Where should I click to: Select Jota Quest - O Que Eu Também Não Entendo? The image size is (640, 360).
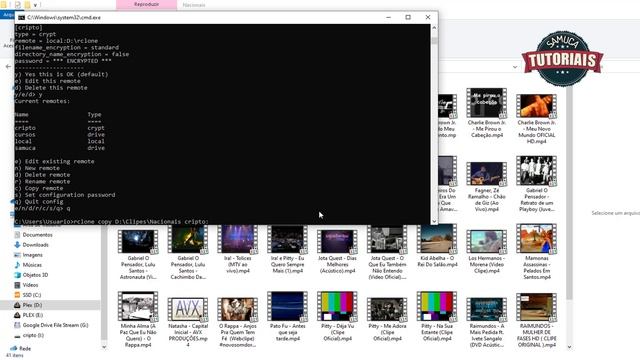click(387, 252)
